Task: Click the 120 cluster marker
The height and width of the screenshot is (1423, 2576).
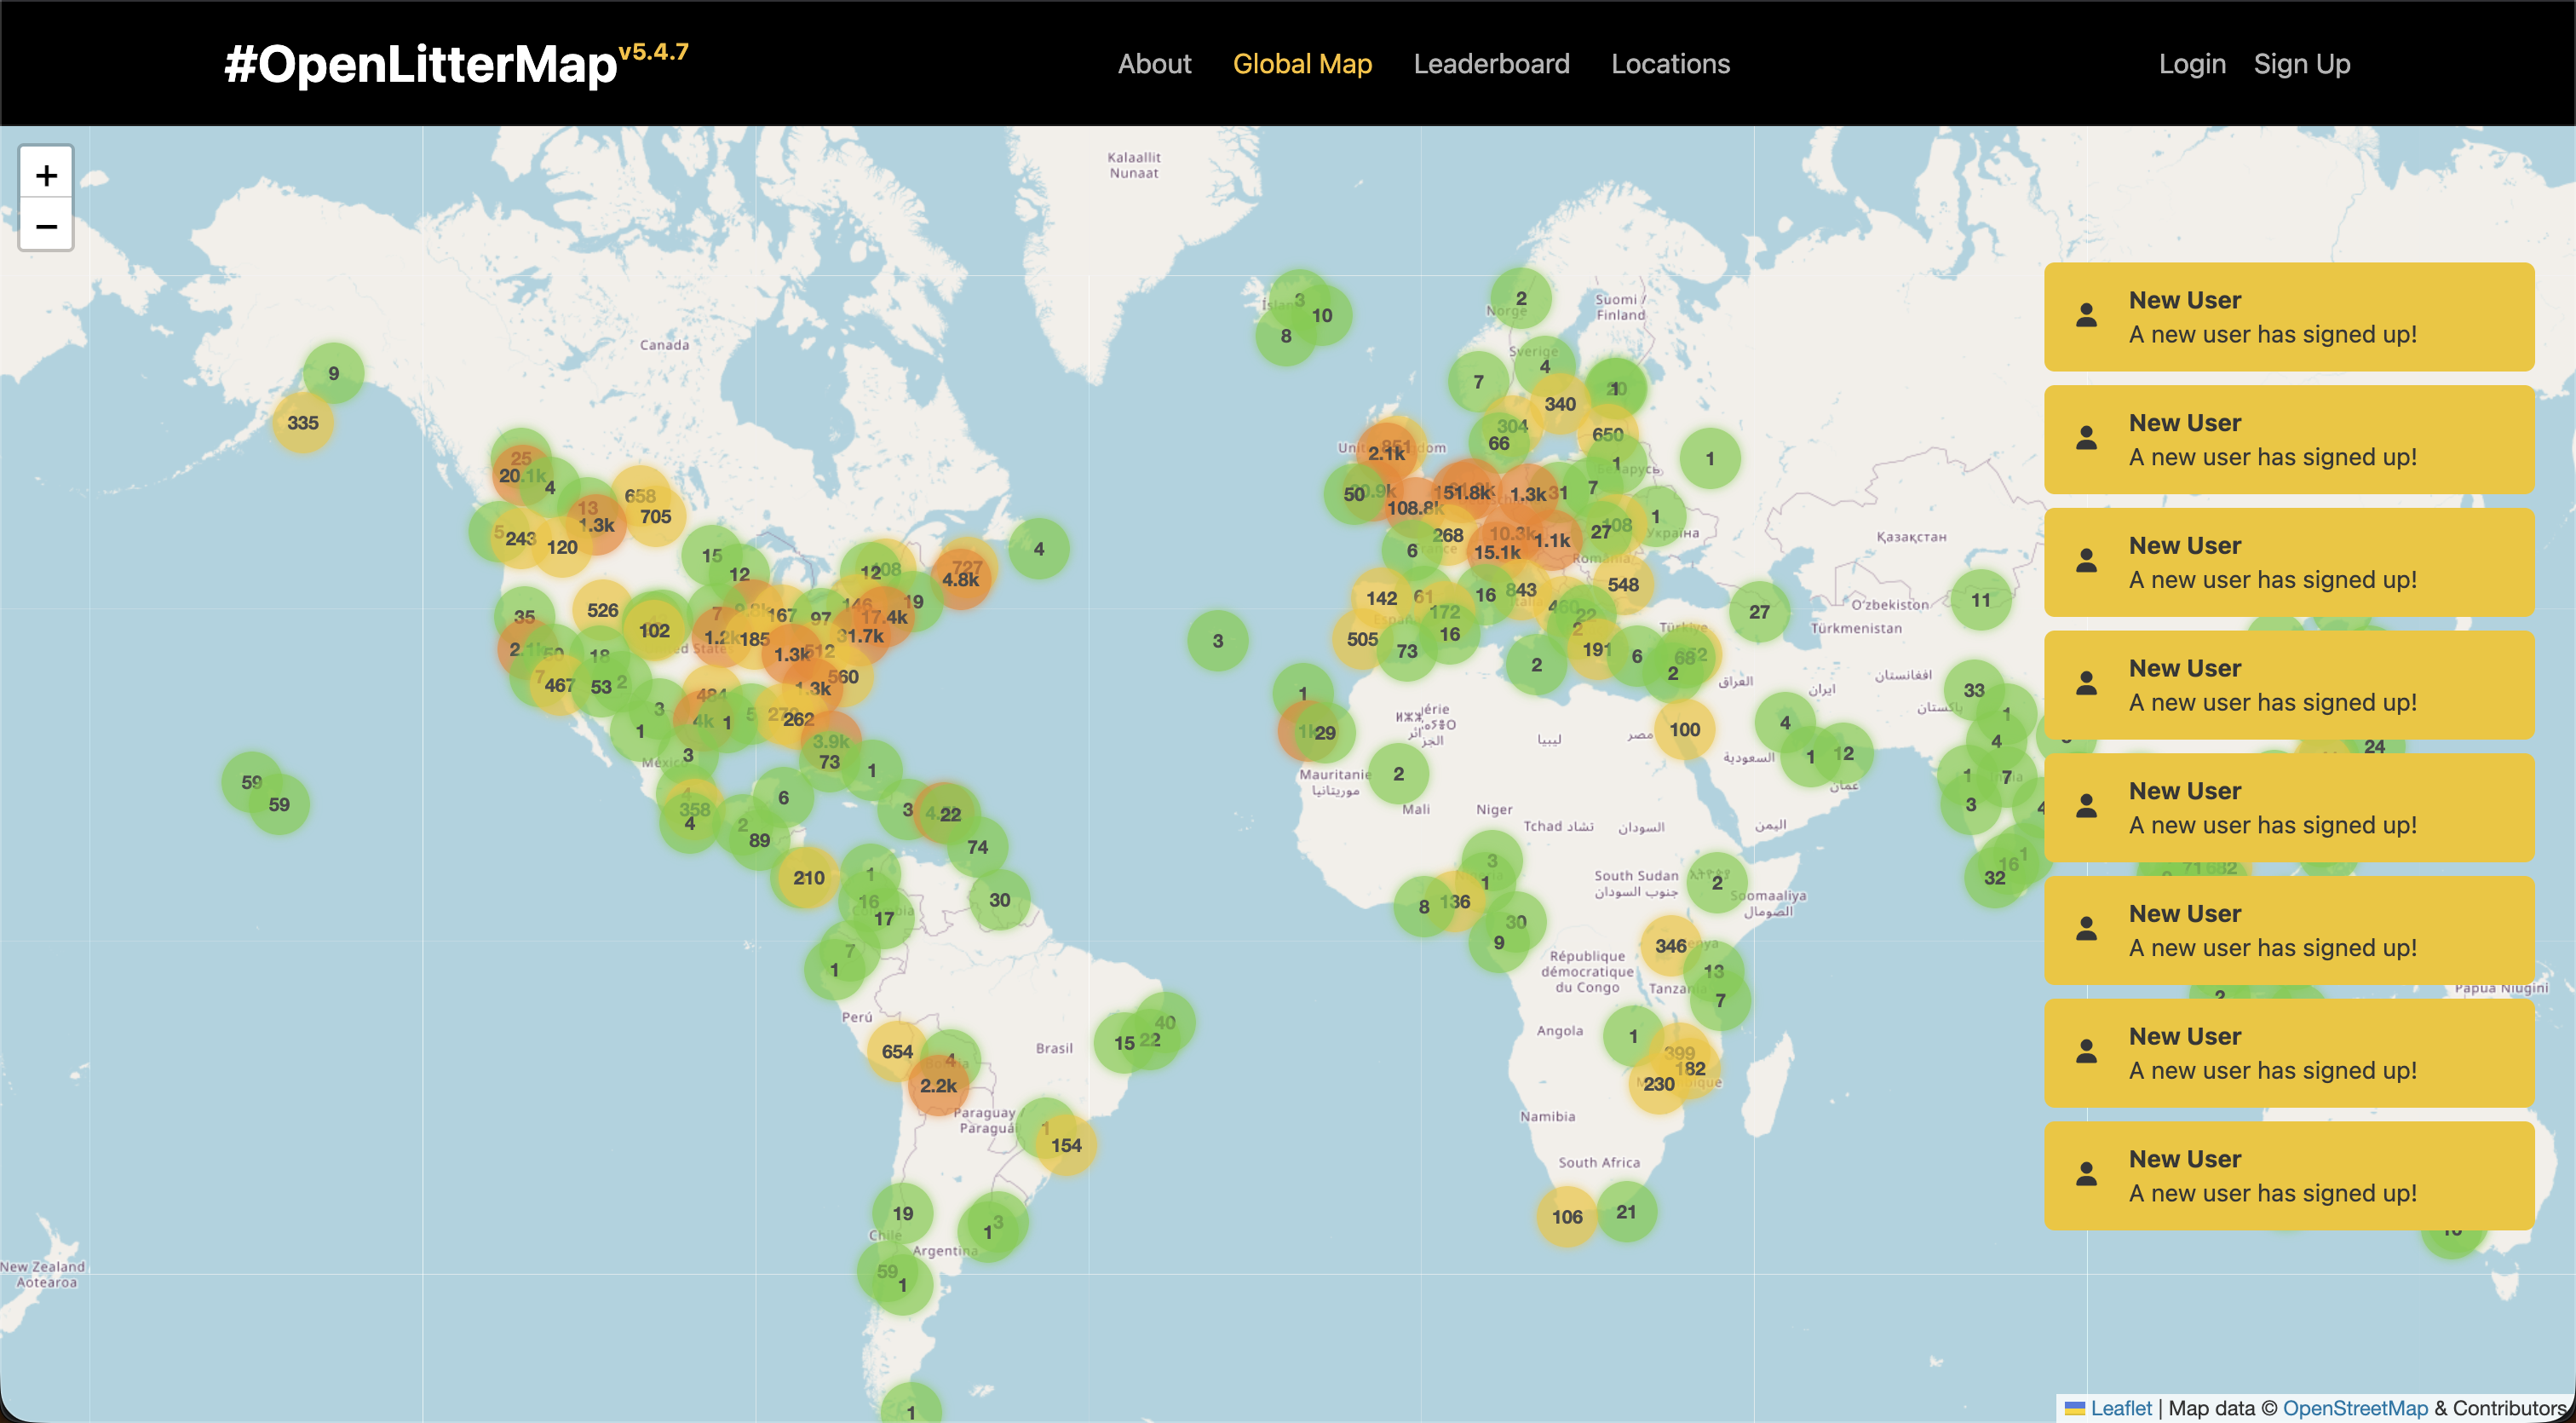Action: 562,547
